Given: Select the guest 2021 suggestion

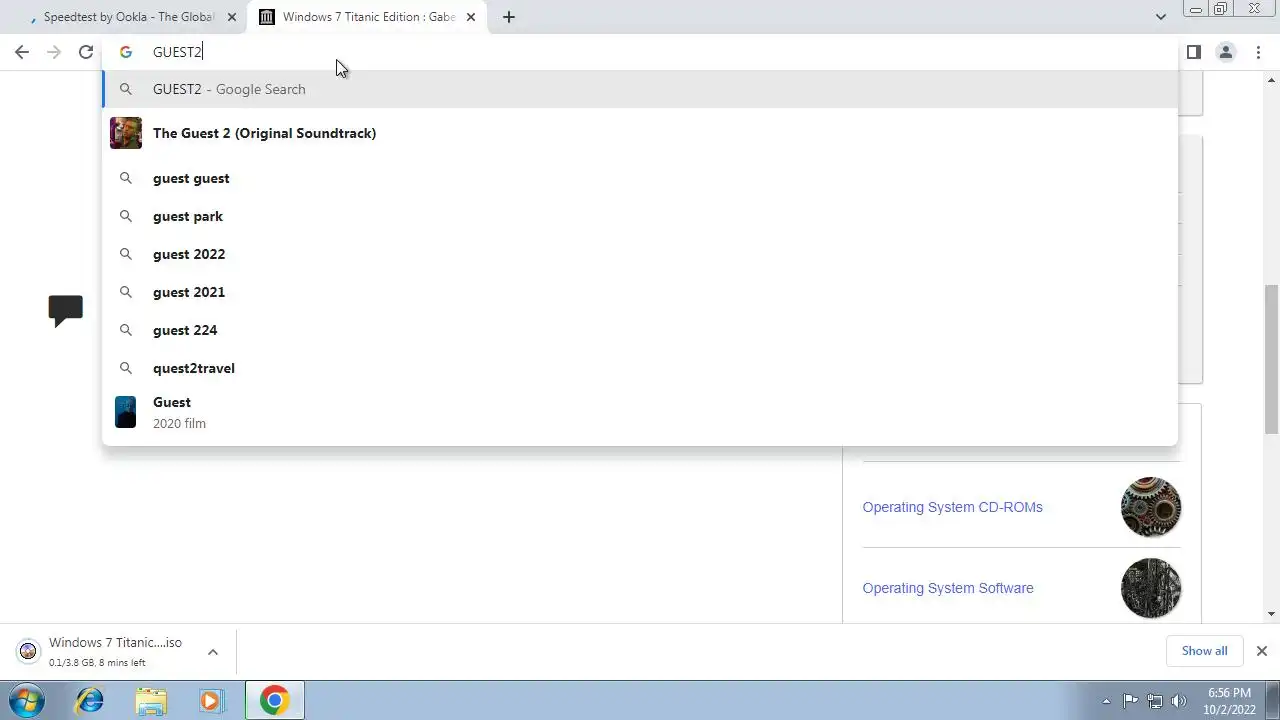Looking at the screenshot, I should pyautogui.click(x=640, y=292).
